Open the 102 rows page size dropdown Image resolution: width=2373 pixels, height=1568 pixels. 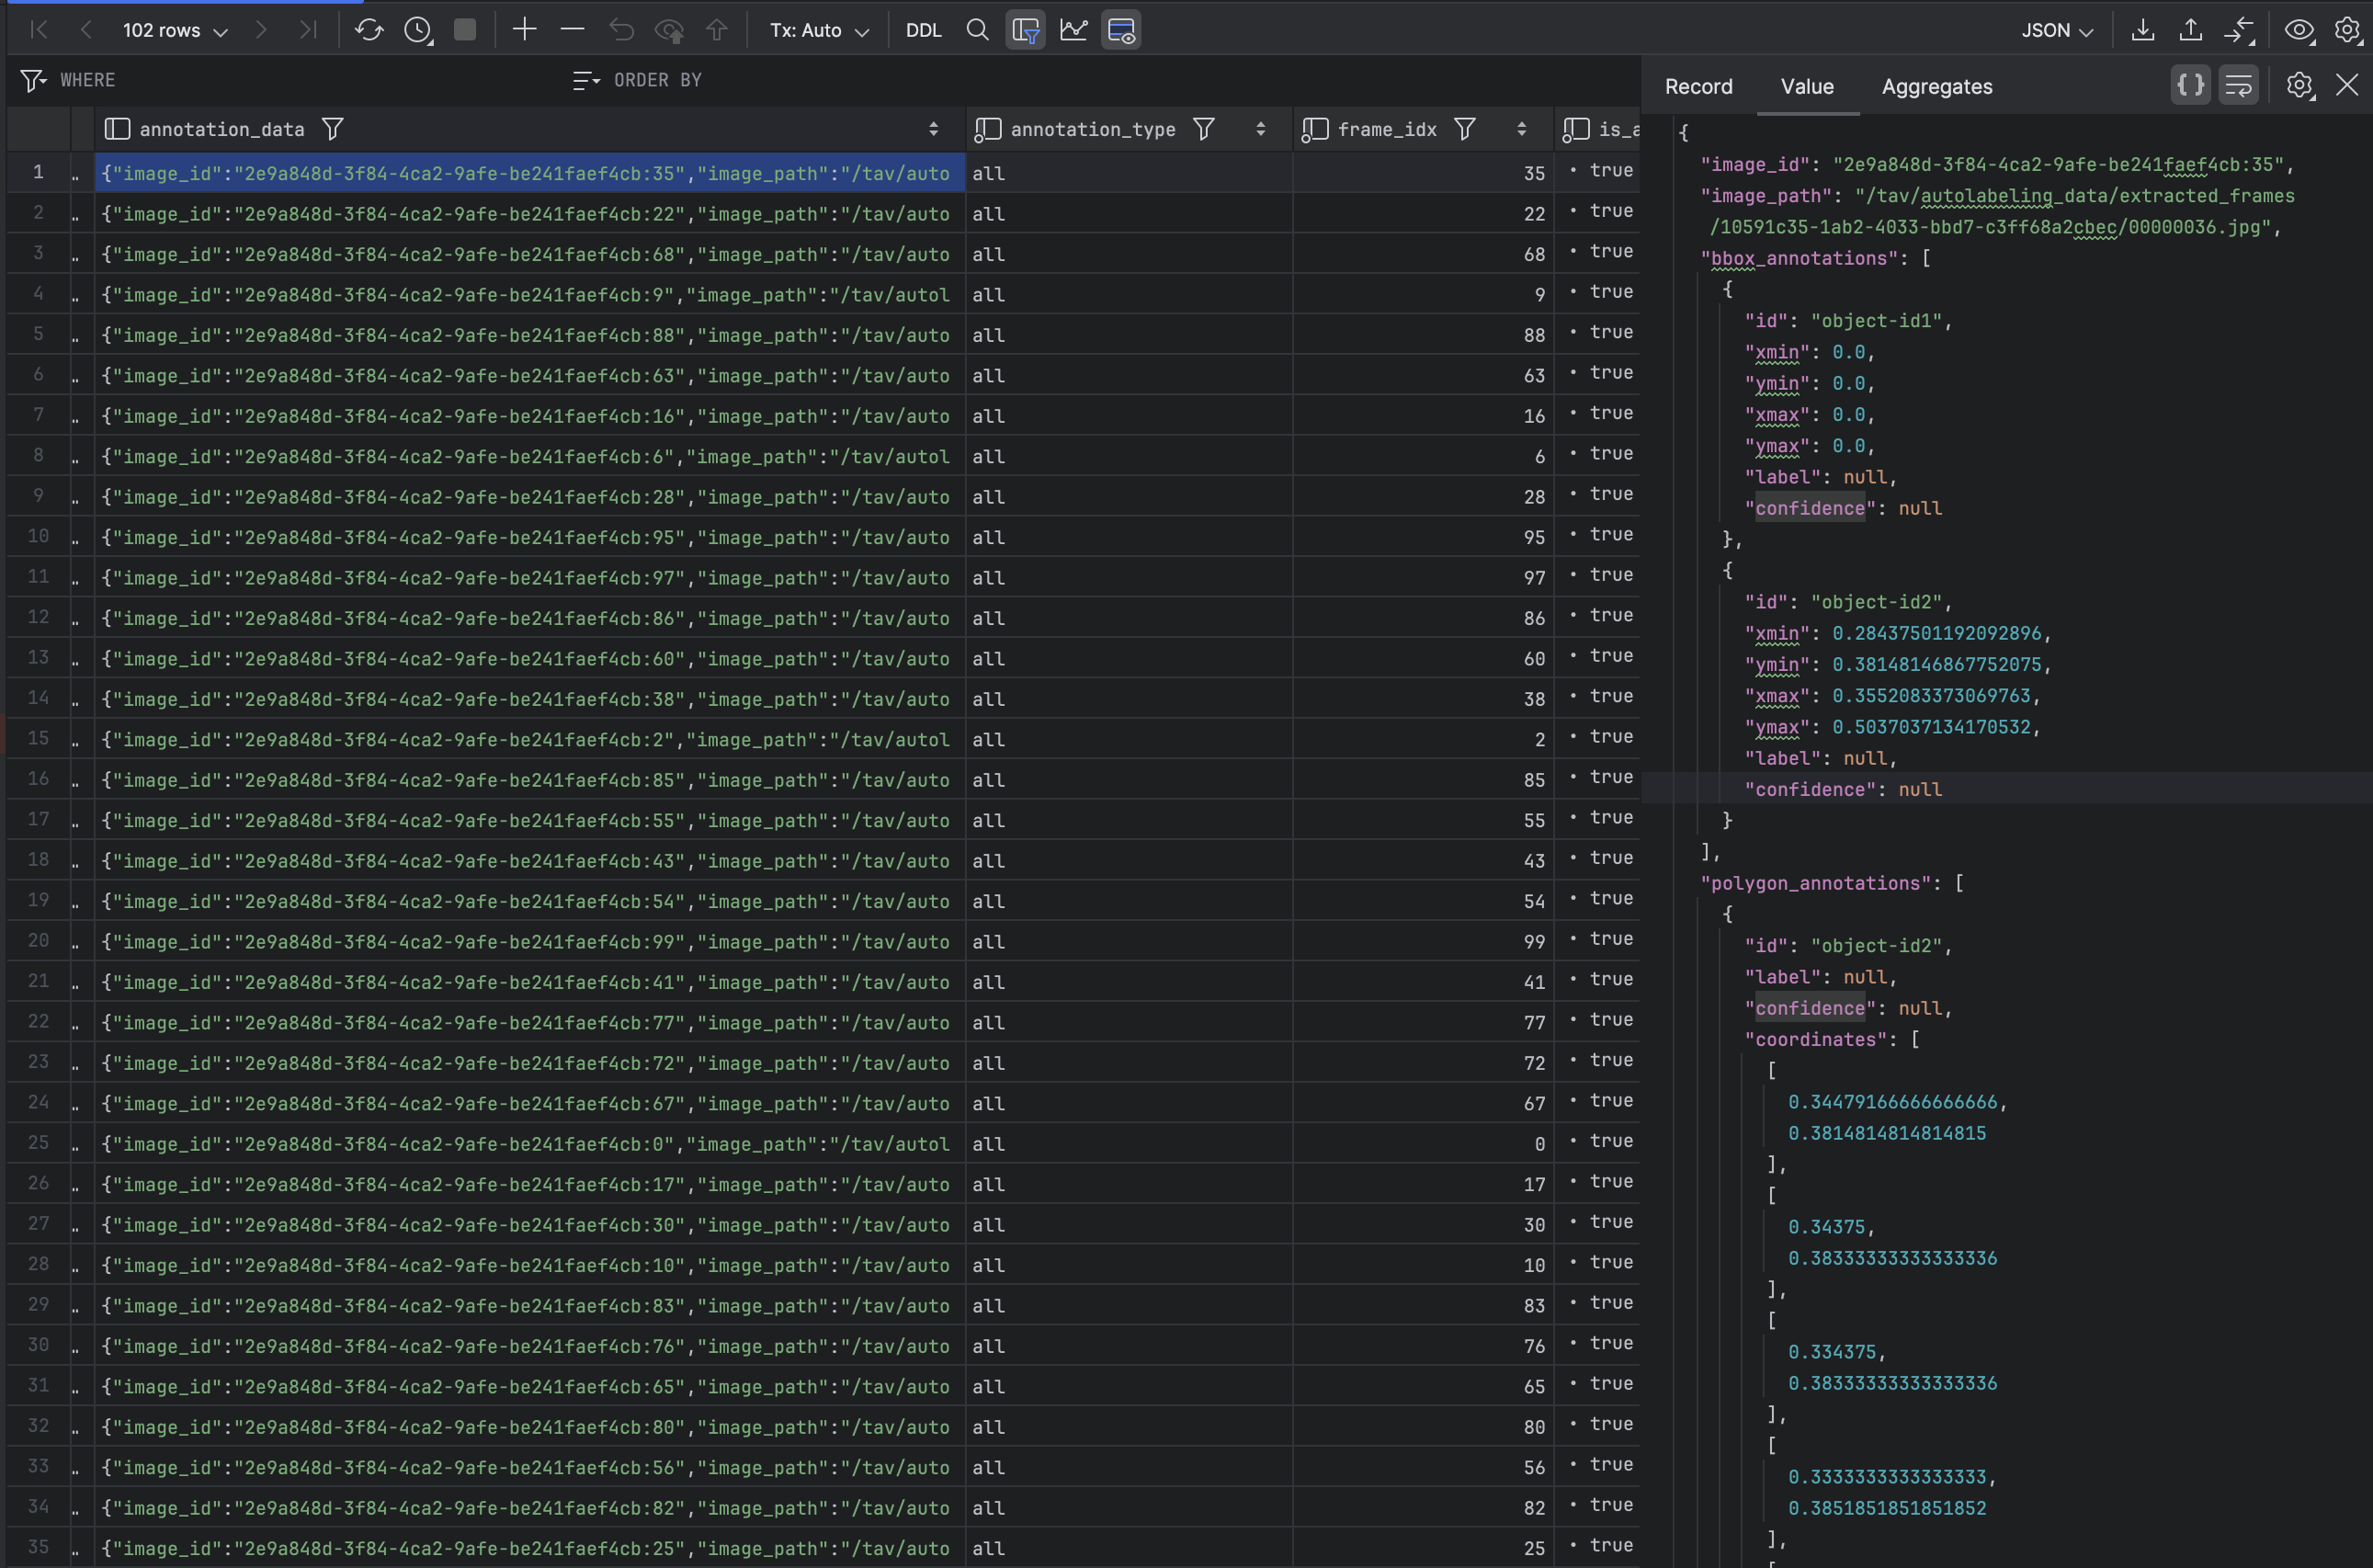pyautogui.click(x=175, y=30)
